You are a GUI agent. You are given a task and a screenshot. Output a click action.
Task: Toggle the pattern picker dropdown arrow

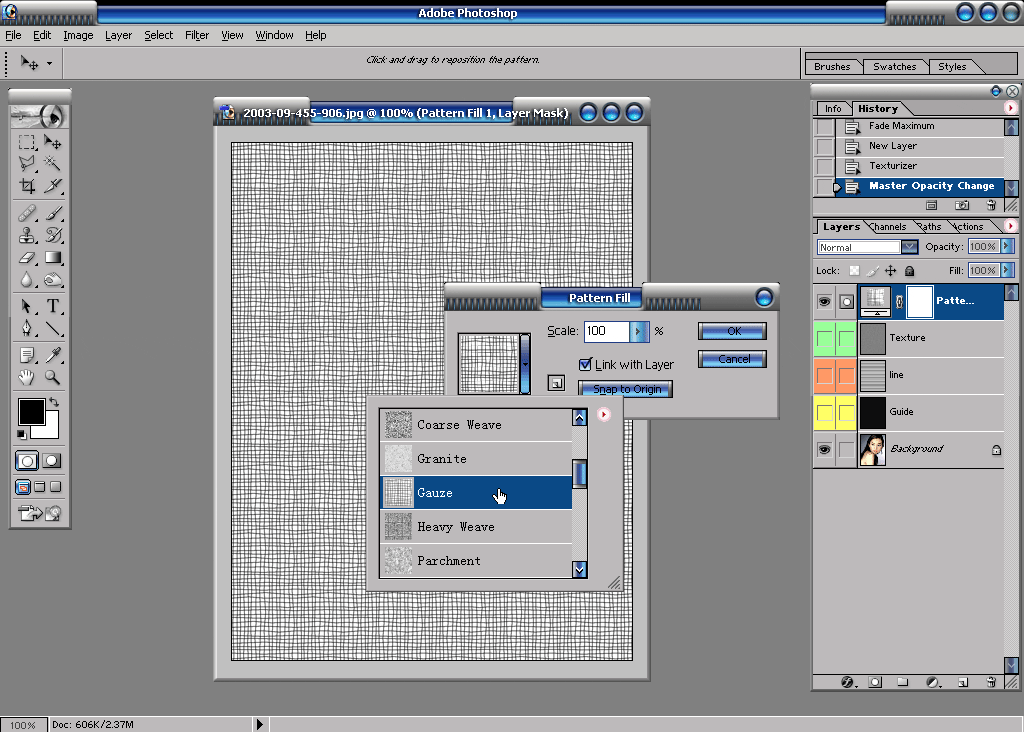click(525, 364)
